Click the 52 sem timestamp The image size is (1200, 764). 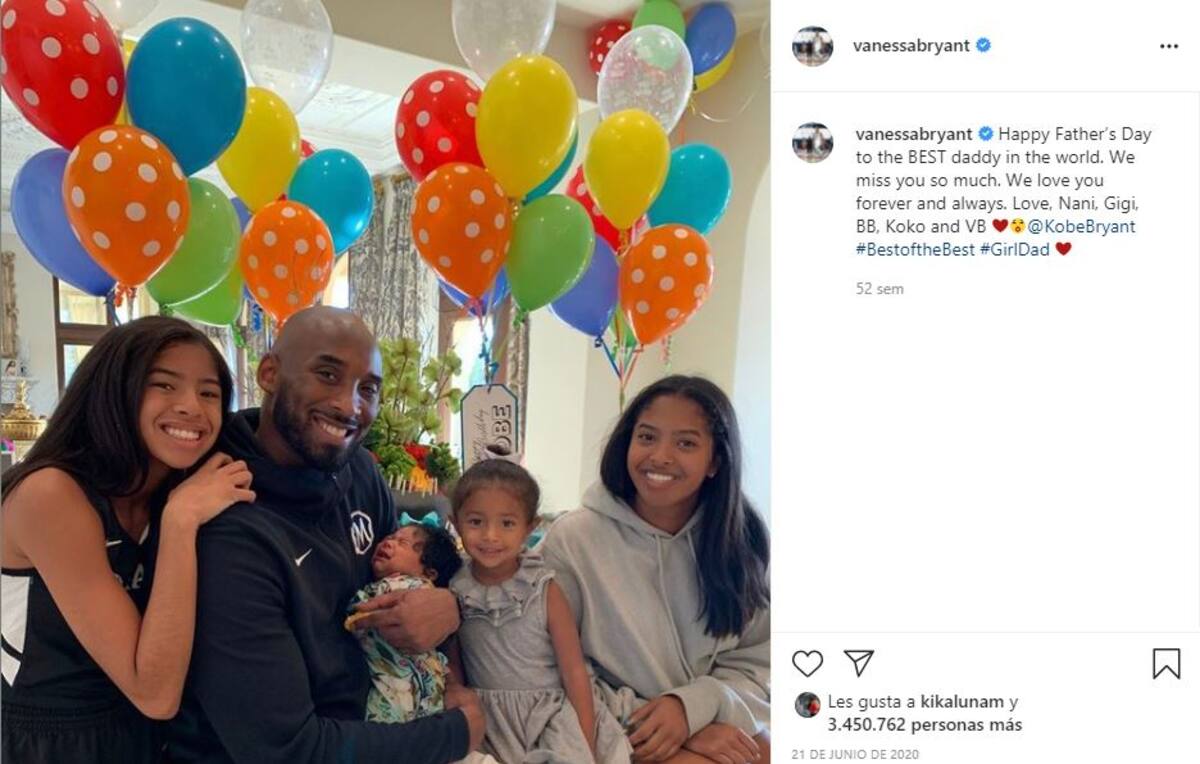(880, 289)
